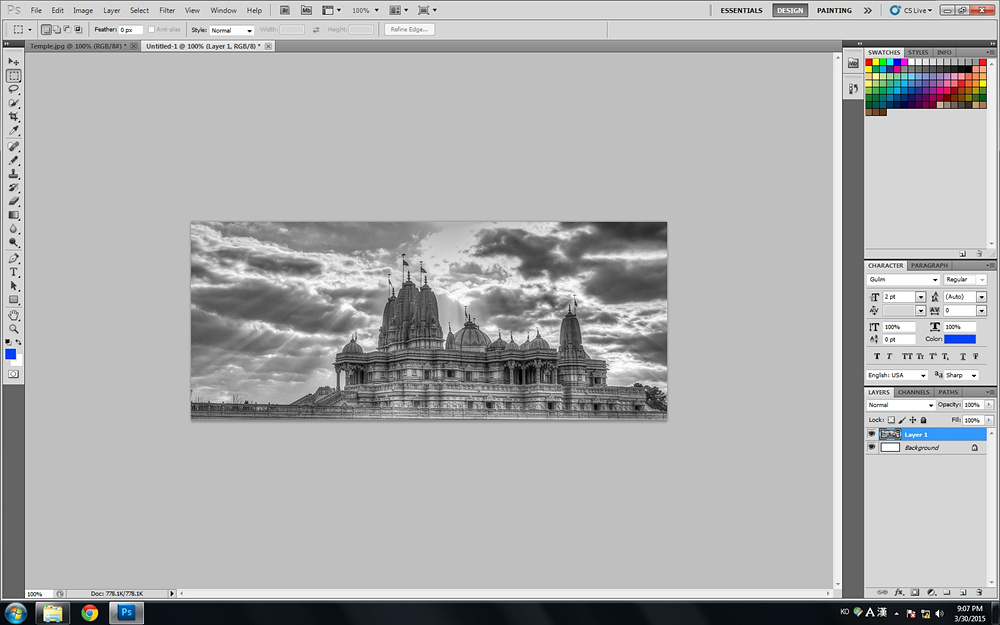Image resolution: width=1000 pixels, height=625 pixels.
Task: Select the Lasso tool
Action: click(x=14, y=89)
